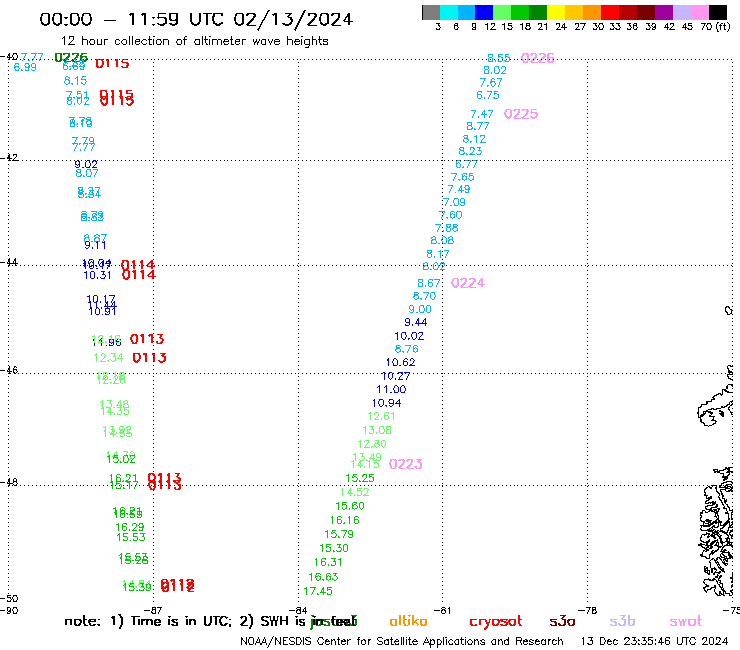The height and width of the screenshot is (650, 740).
Task: Select the 's3b' satellite legend label
Action: tap(622, 621)
